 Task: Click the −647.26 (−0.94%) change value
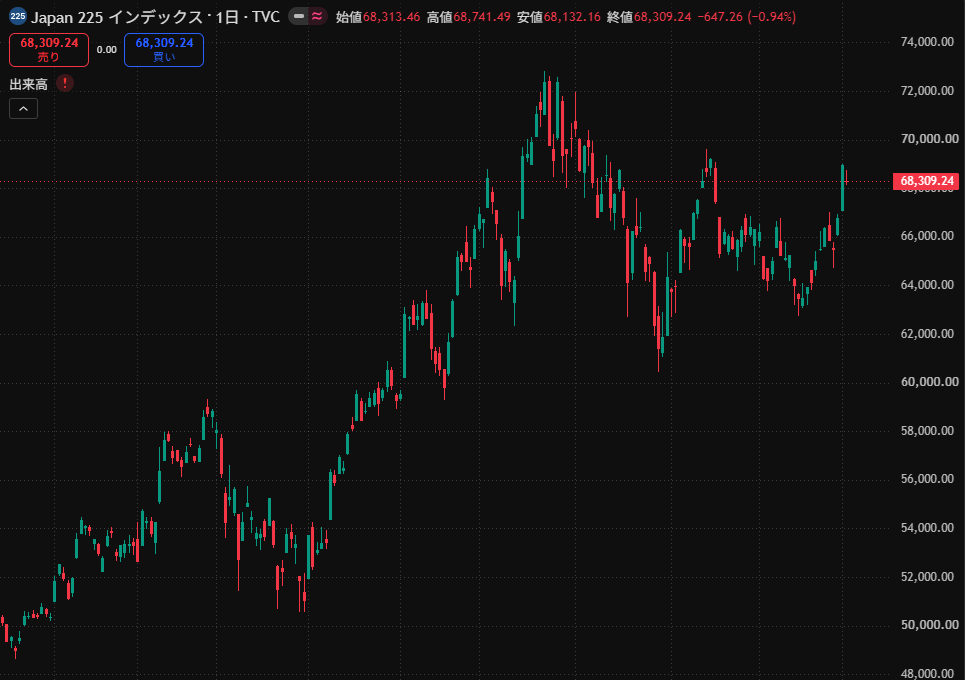(747, 17)
